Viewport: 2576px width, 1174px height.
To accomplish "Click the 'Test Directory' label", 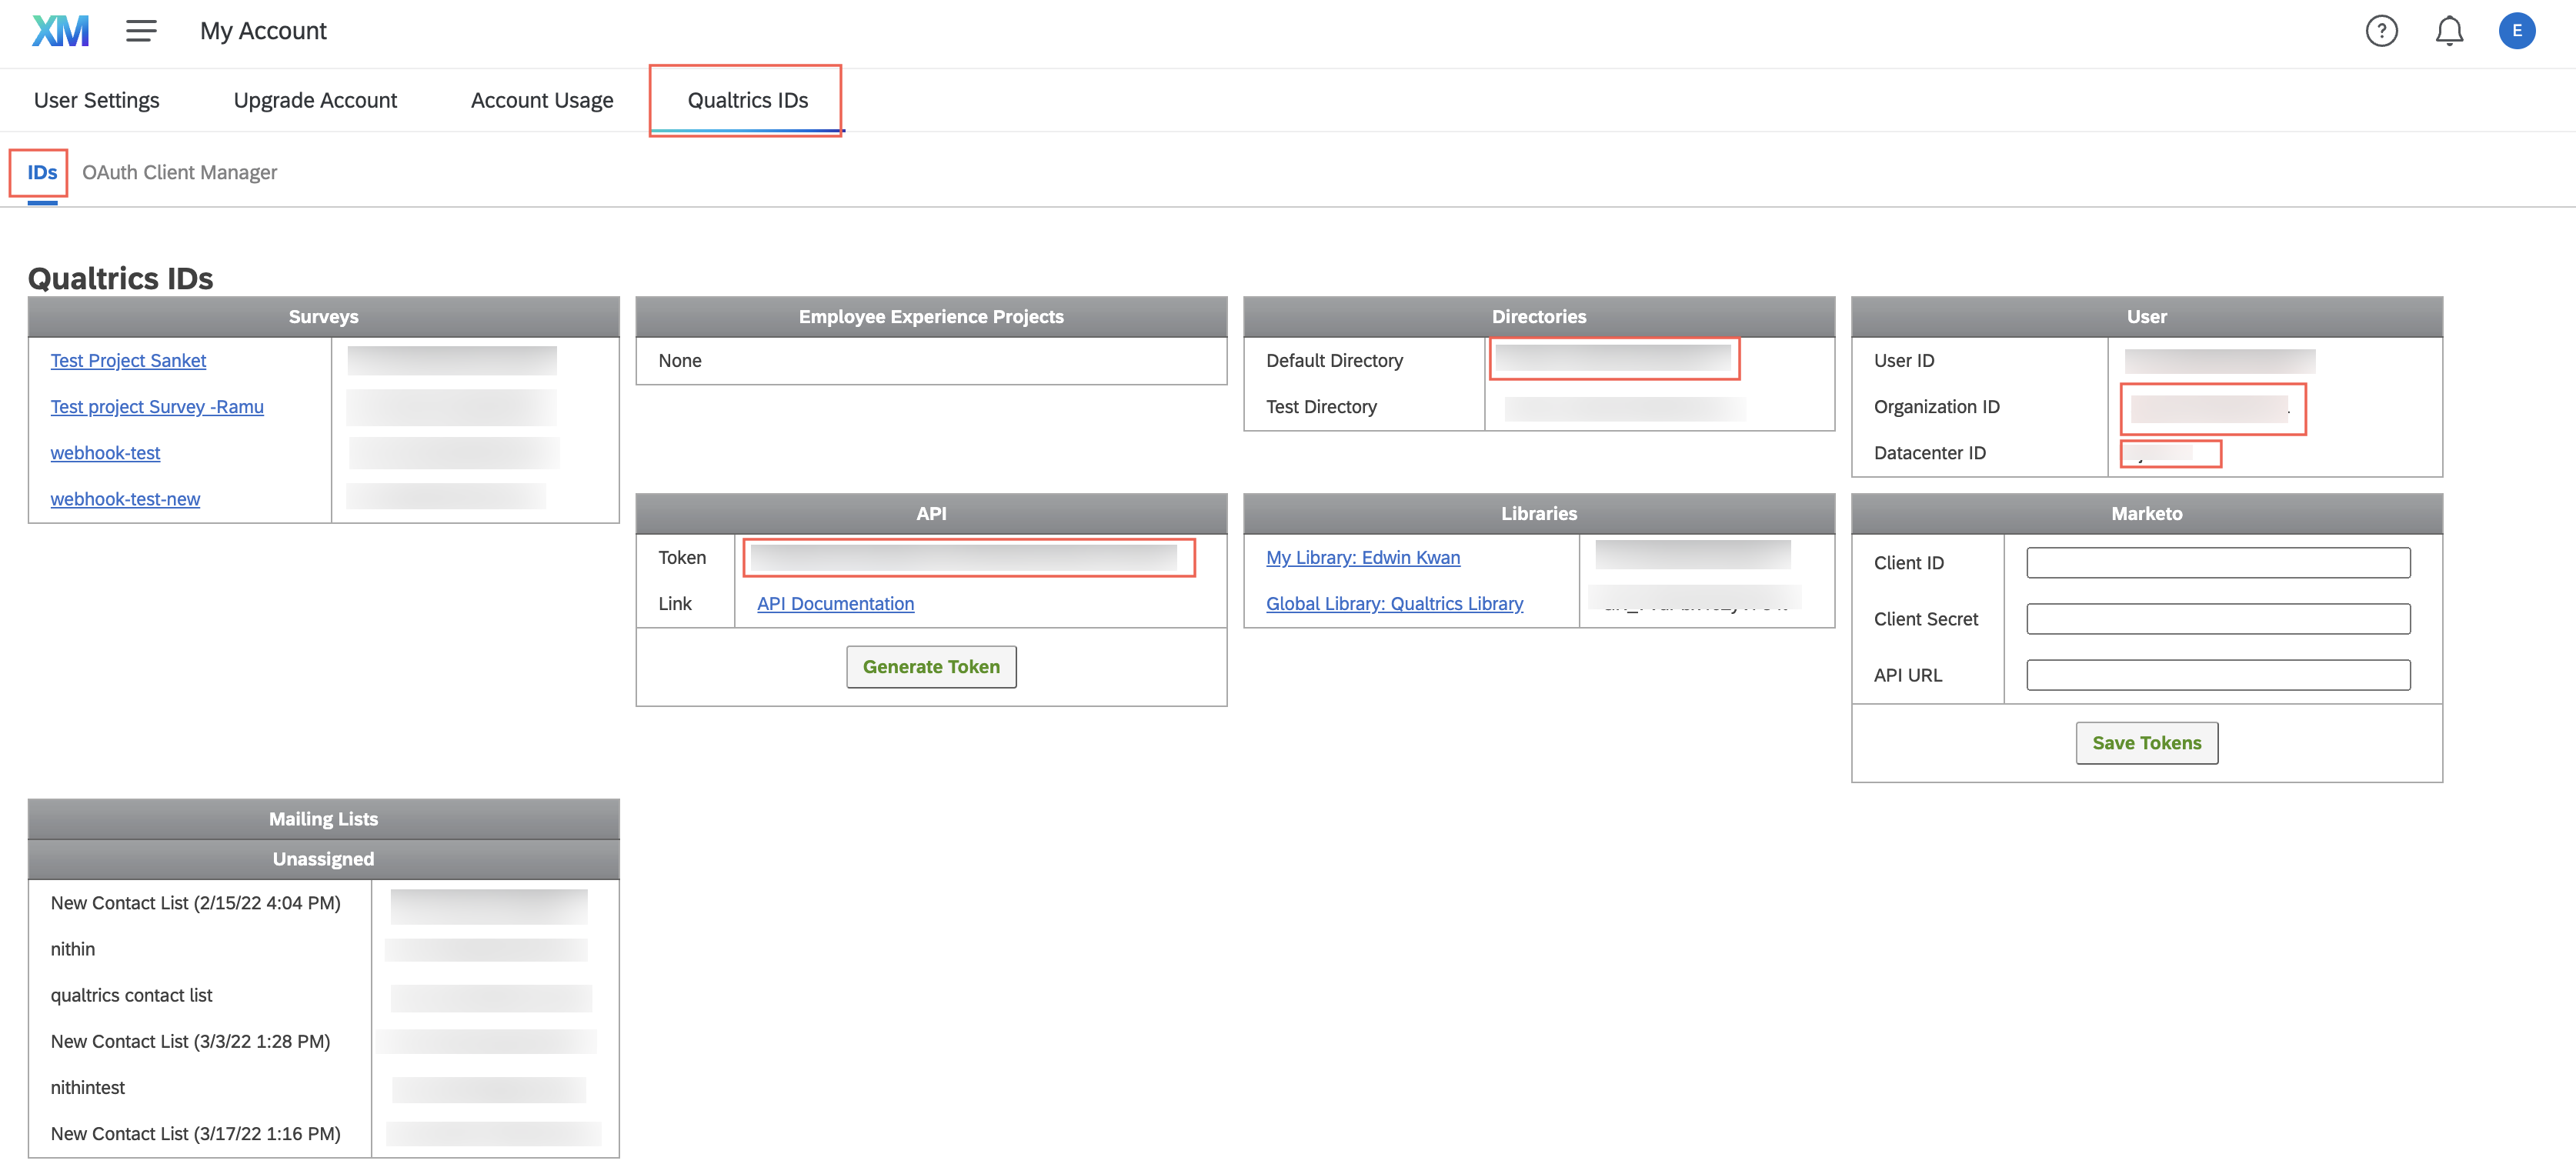I will (1320, 406).
